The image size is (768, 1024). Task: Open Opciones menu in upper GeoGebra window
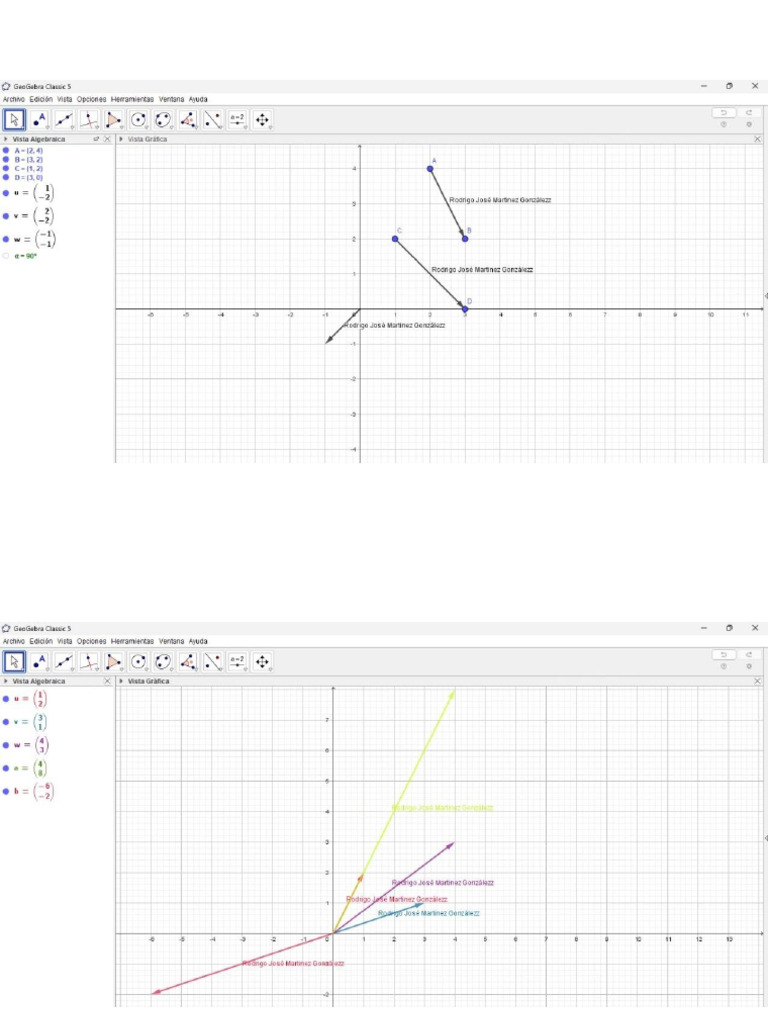pos(91,99)
